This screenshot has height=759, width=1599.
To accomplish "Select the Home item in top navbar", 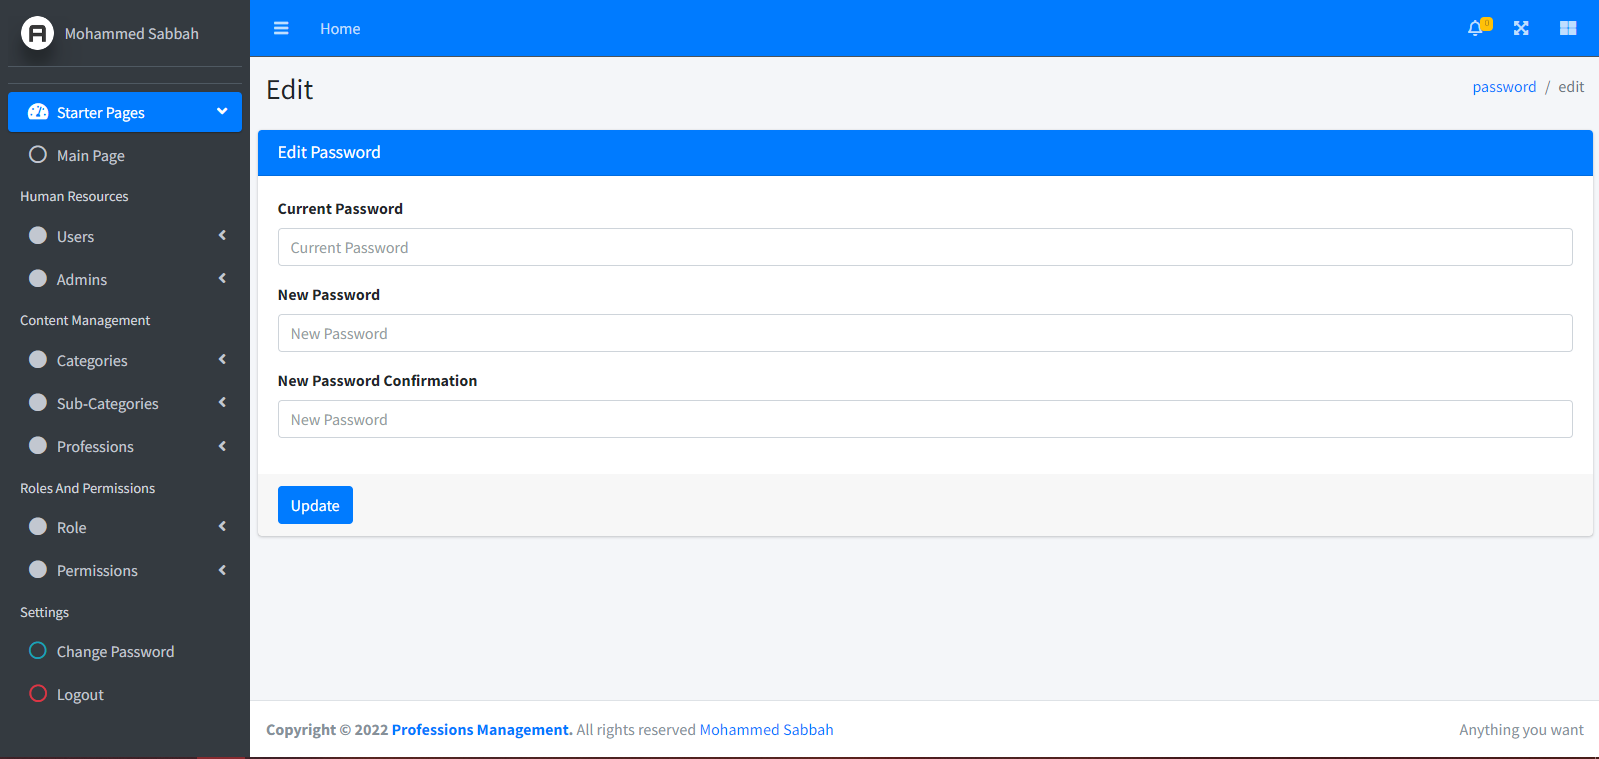I will 340,29.
